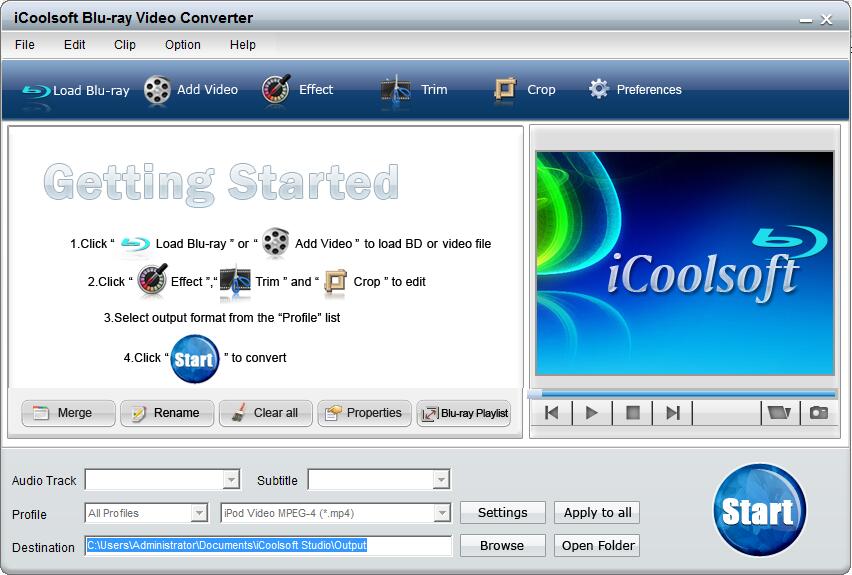Open snapshot folder icon in preview panel
This screenshot has width=852, height=575.
(779, 413)
